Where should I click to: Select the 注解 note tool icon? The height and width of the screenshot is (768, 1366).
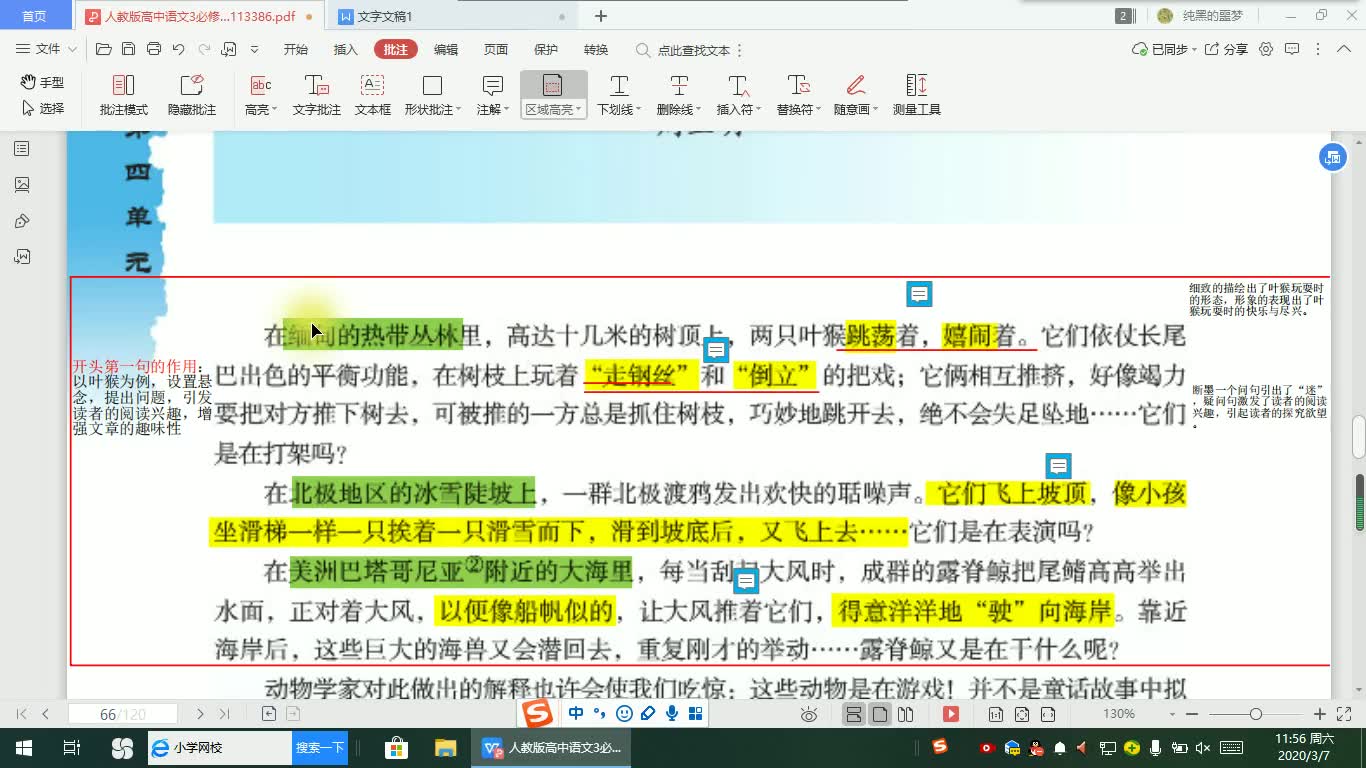click(x=492, y=85)
